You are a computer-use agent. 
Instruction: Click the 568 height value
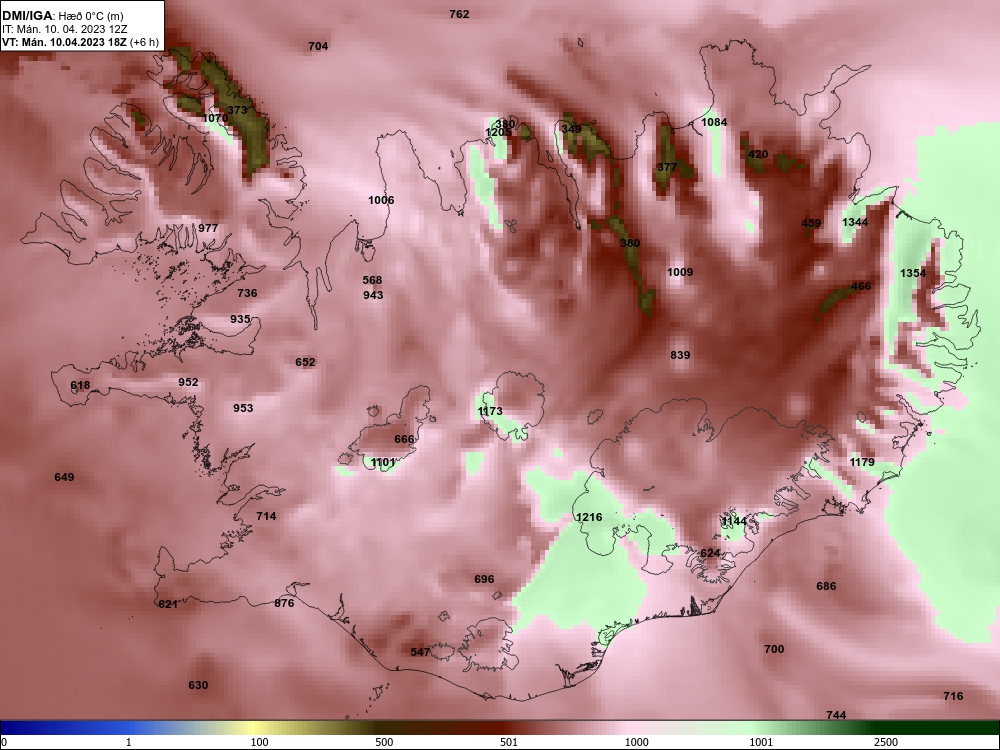click(372, 280)
